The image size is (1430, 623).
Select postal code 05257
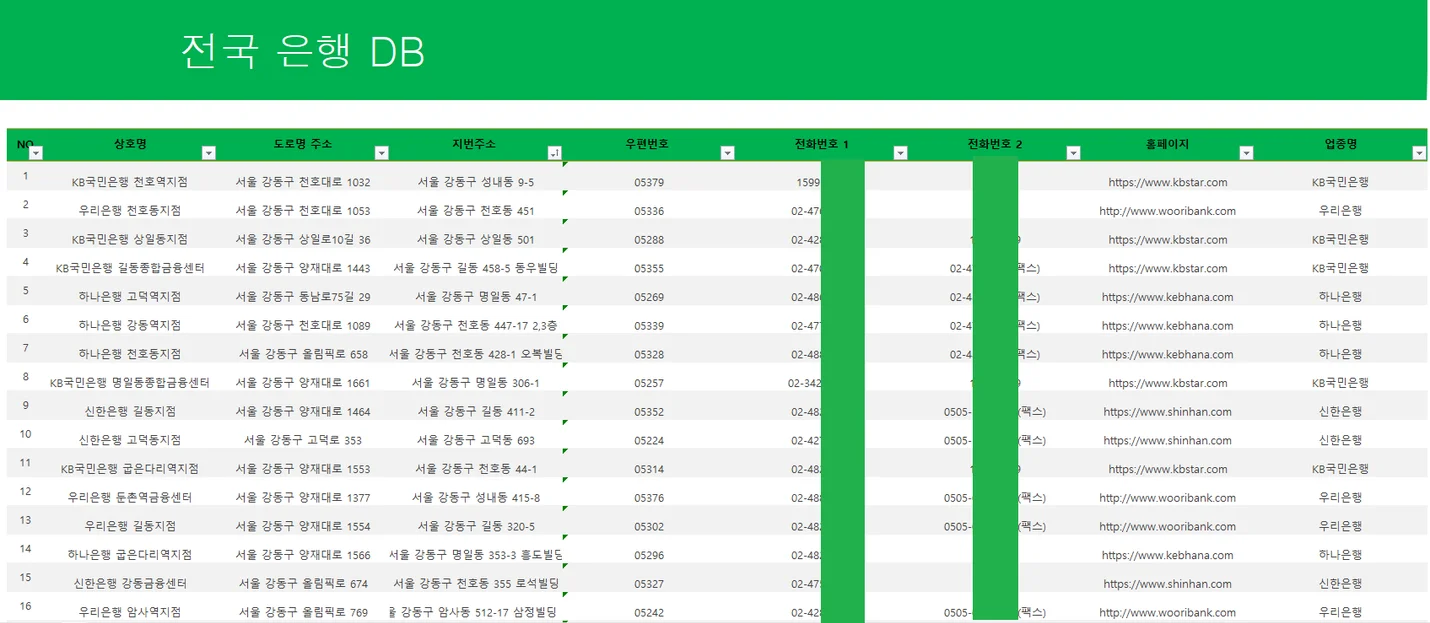[x=649, y=383]
